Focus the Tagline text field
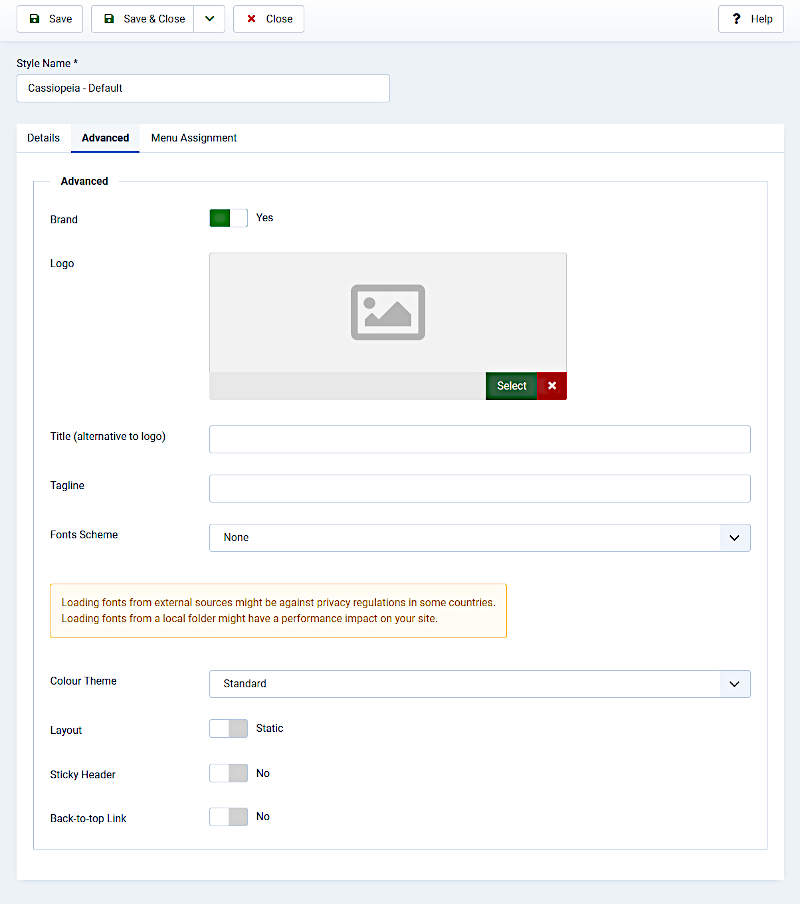Screen dimensions: 800x904 click(480, 488)
